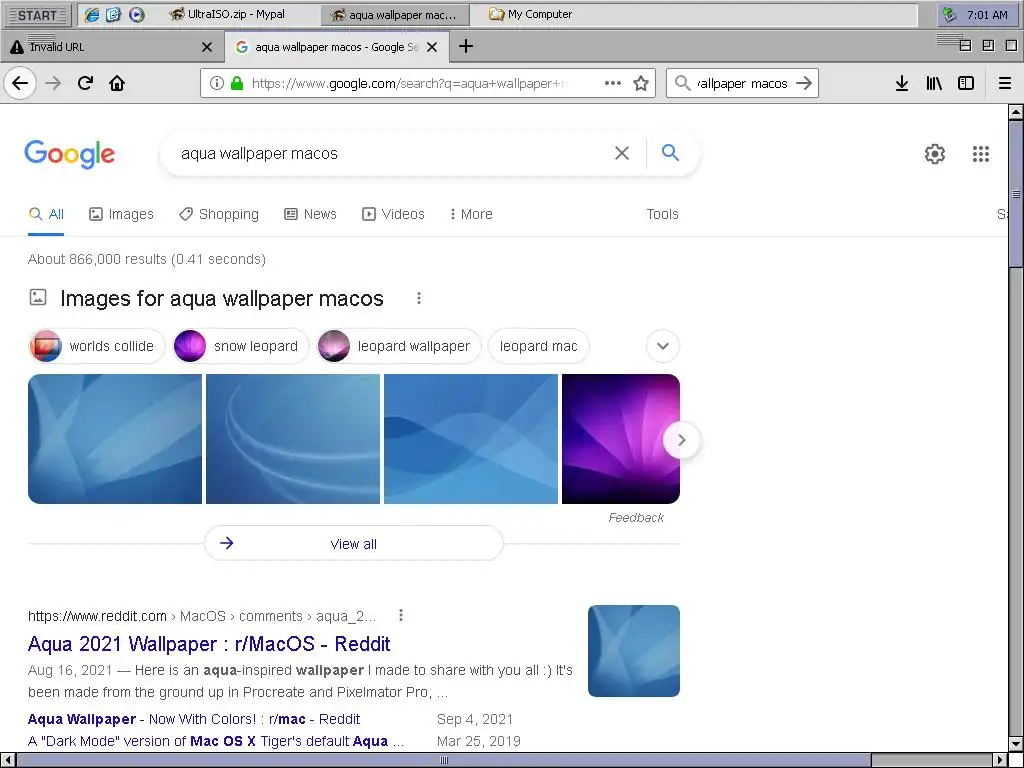Open the browser hamburger menu

pos(1005,84)
